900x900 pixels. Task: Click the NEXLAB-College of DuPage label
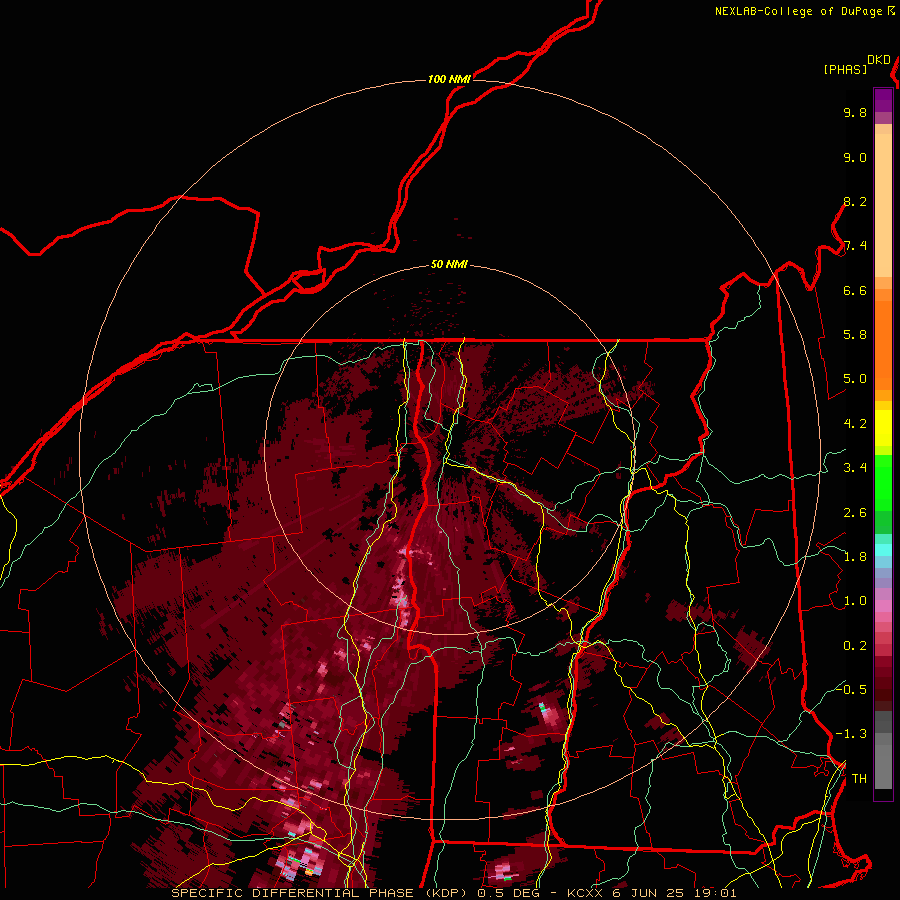[799, 11]
